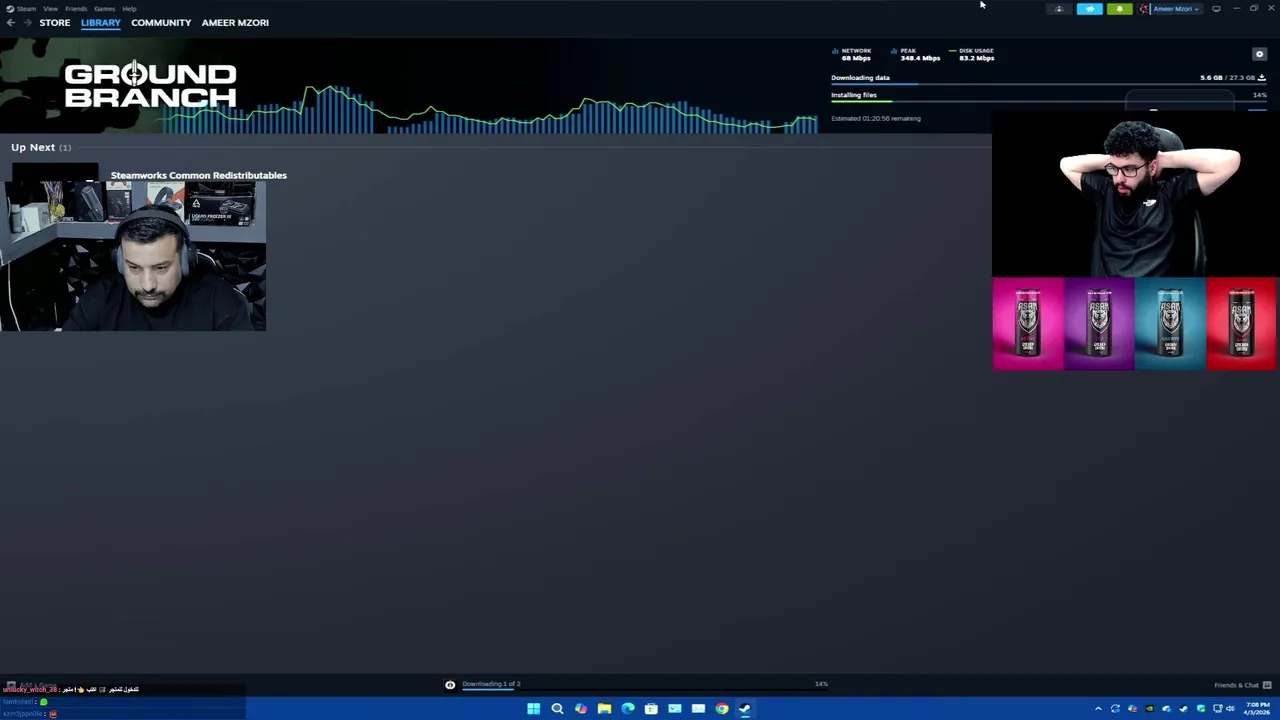Open the Games menu

click(104, 8)
